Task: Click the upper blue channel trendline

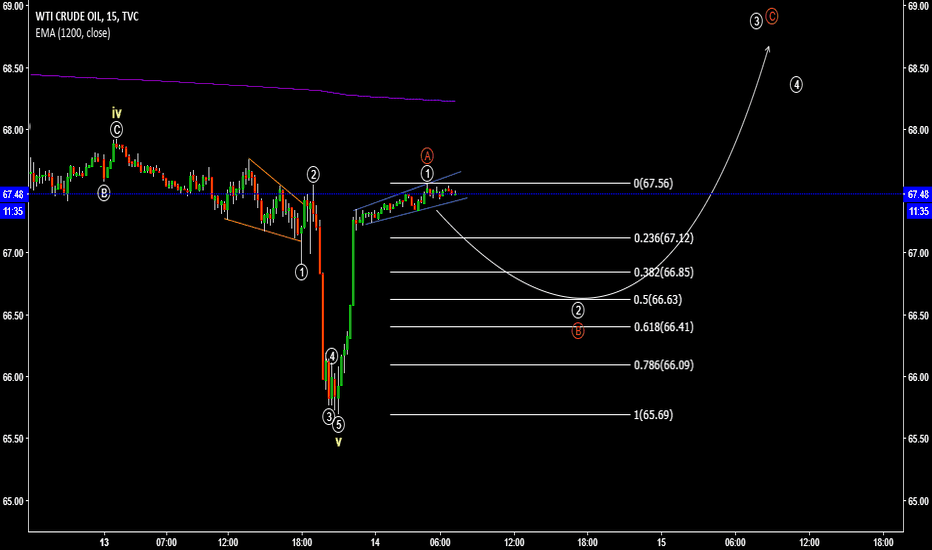Action: tap(408, 190)
